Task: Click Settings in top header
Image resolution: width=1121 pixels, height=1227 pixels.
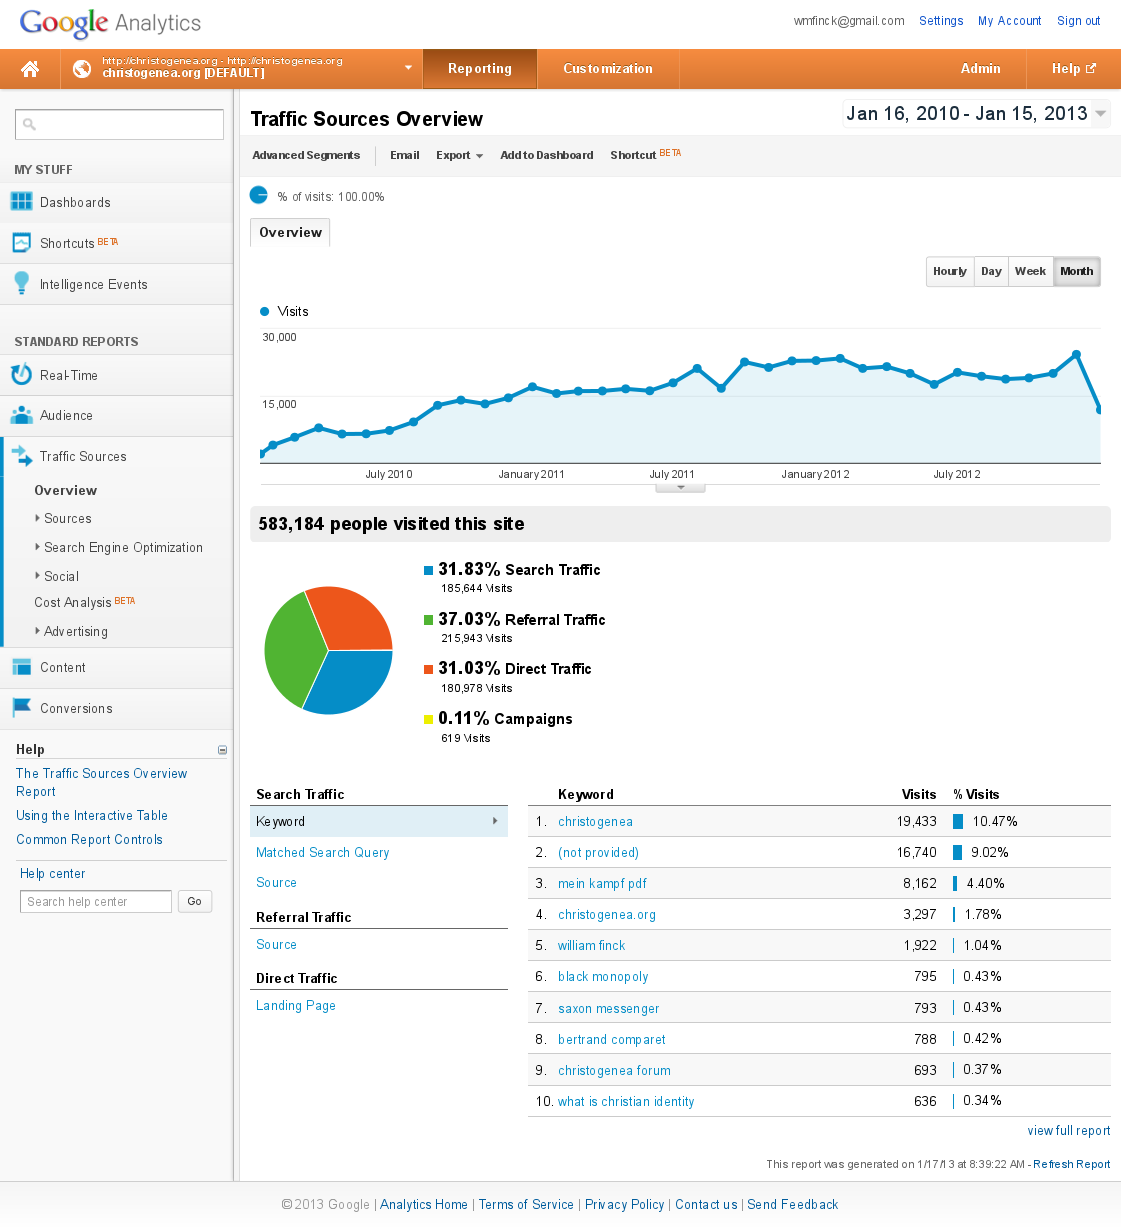Action: pyautogui.click(x=941, y=21)
